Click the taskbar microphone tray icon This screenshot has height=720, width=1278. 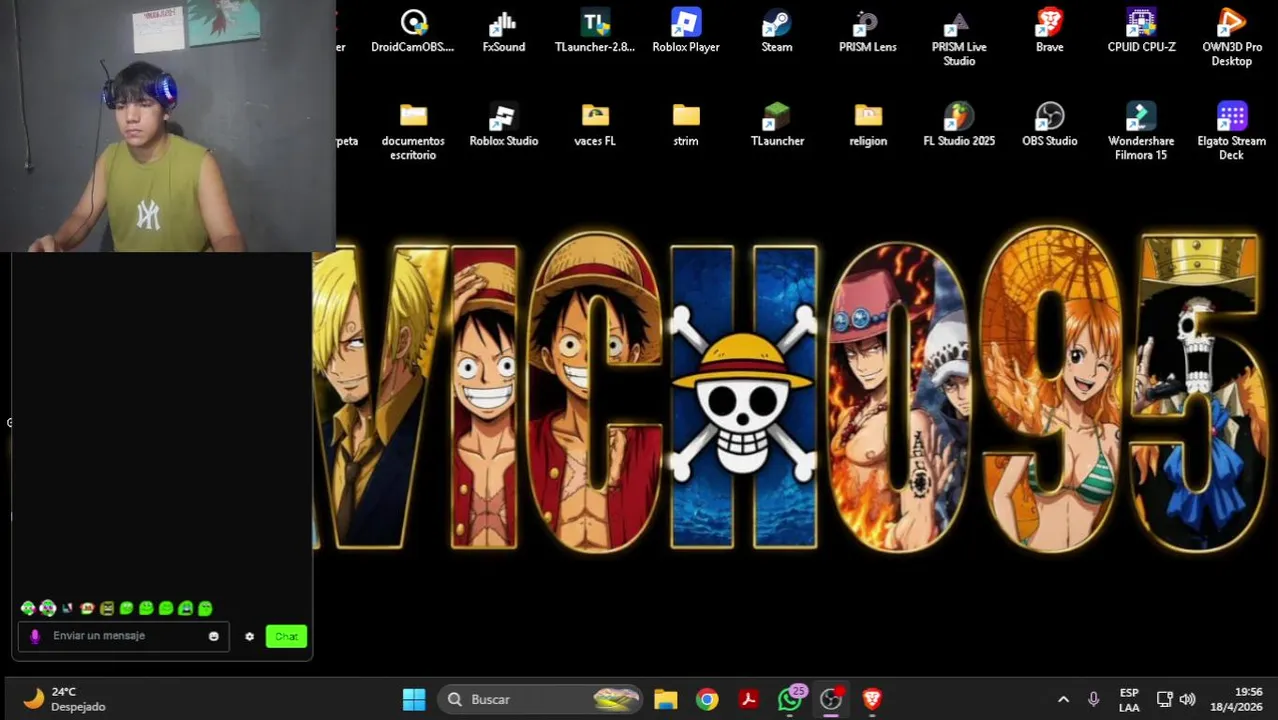click(x=1093, y=699)
